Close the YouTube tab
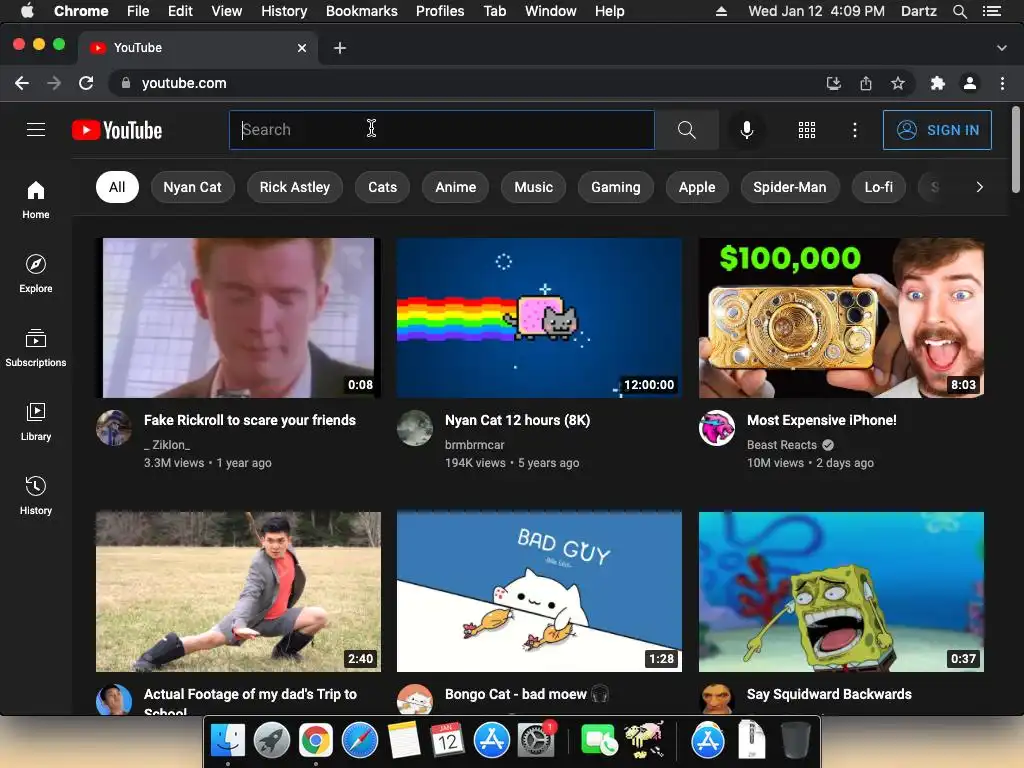 (302, 48)
